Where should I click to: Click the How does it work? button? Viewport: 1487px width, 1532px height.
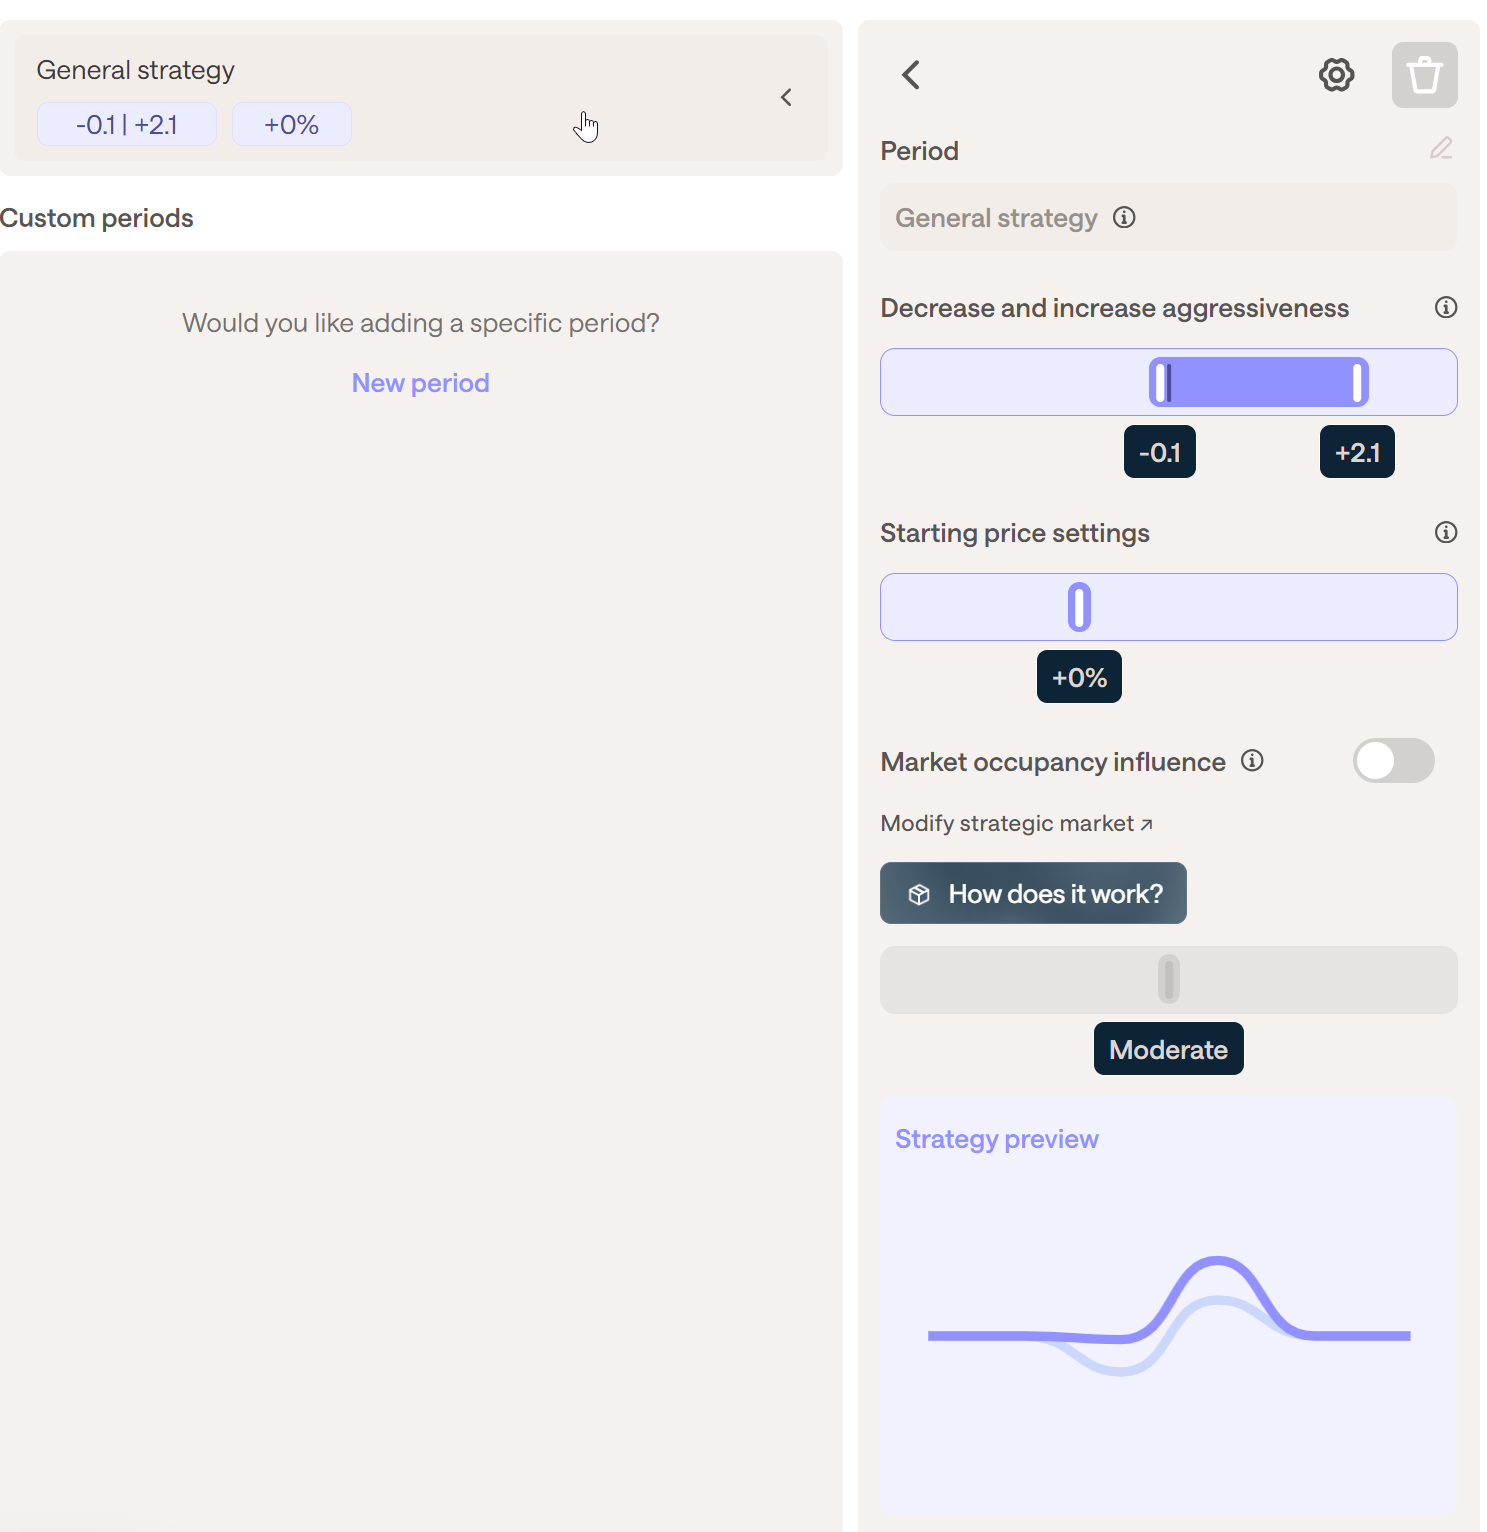(1033, 893)
